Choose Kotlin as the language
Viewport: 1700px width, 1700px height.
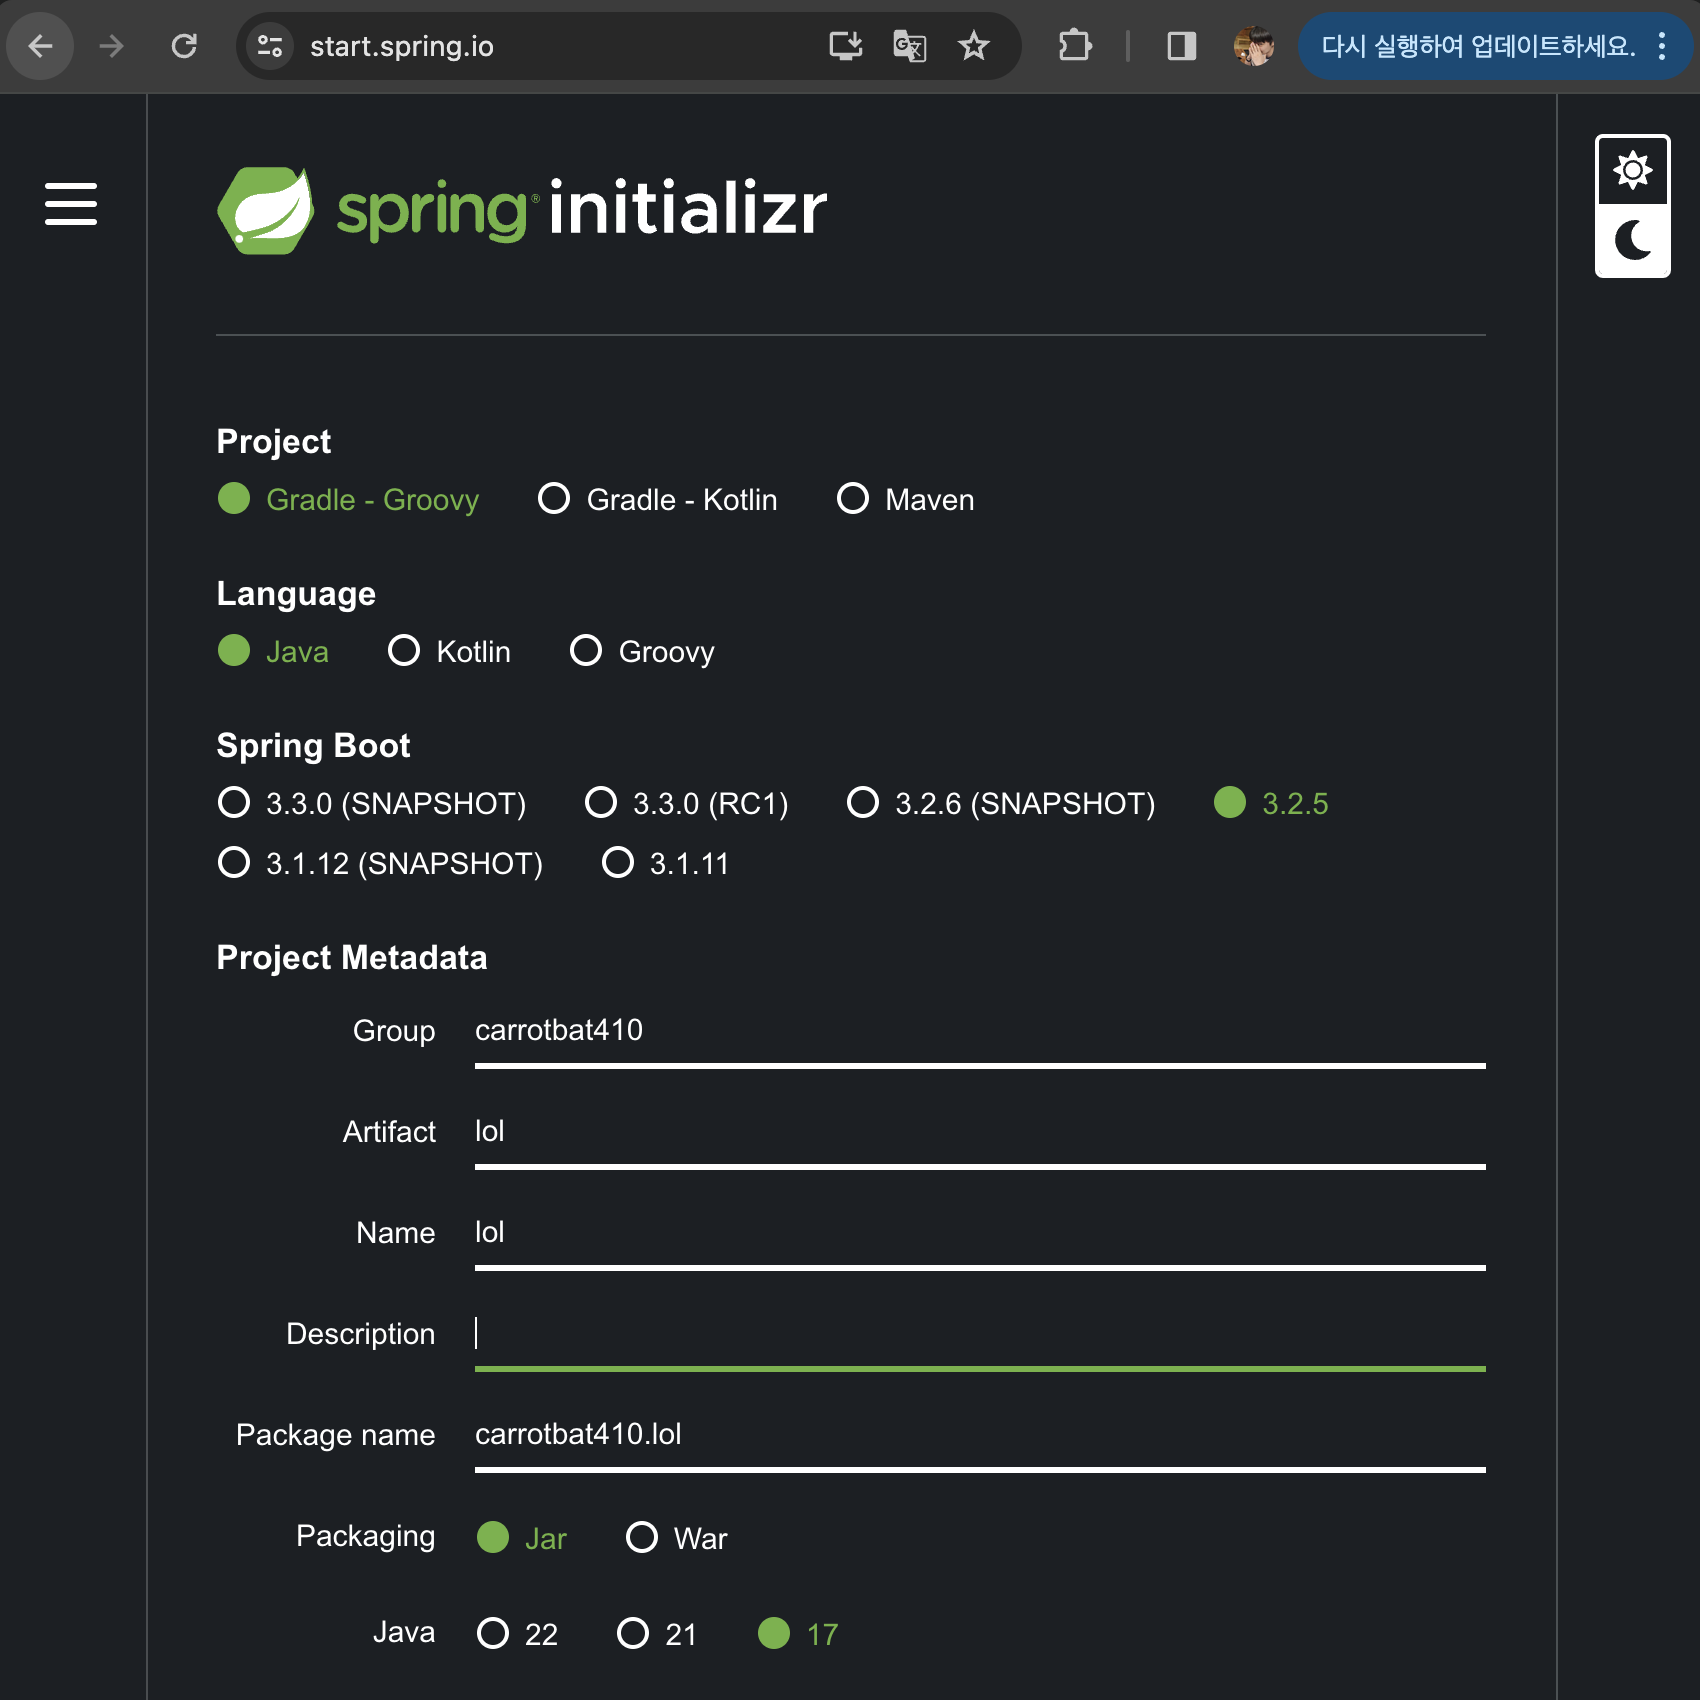pyautogui.click(x=404, y=651)
